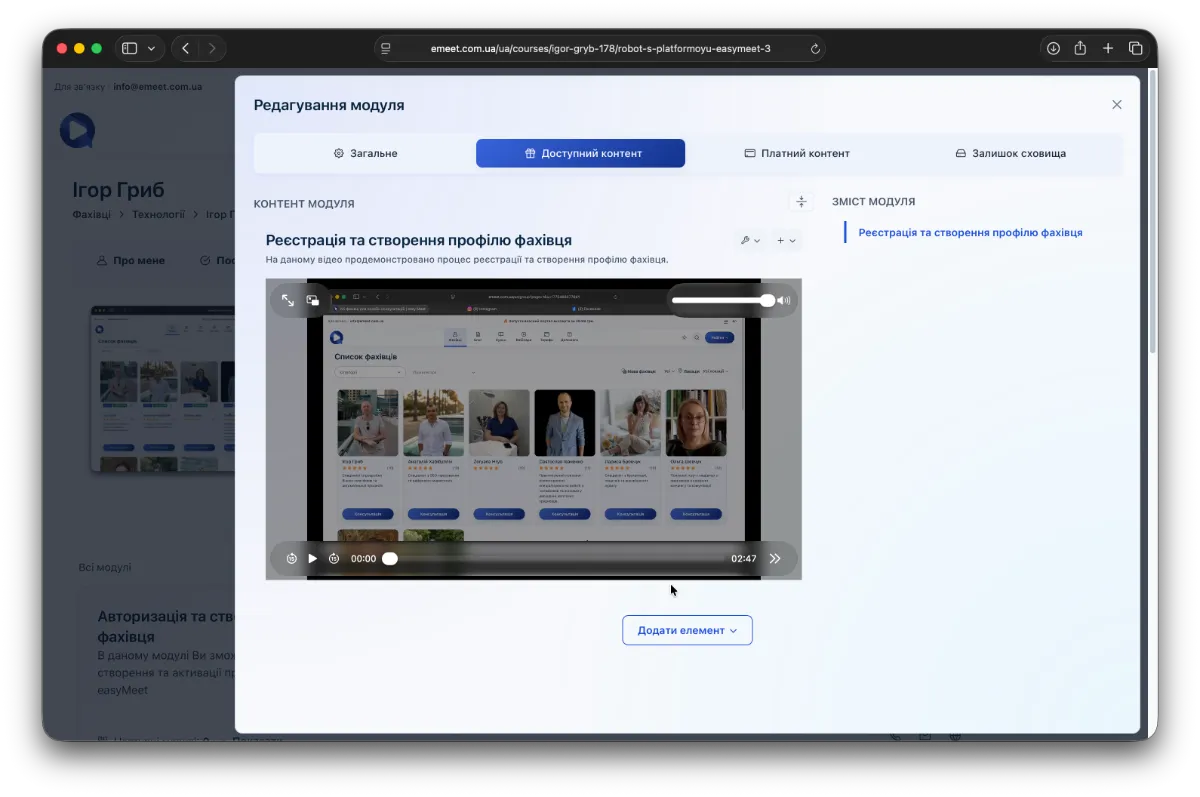
Task: Switch to 'Загальне' tab
Action: click(x=365, y=153)
